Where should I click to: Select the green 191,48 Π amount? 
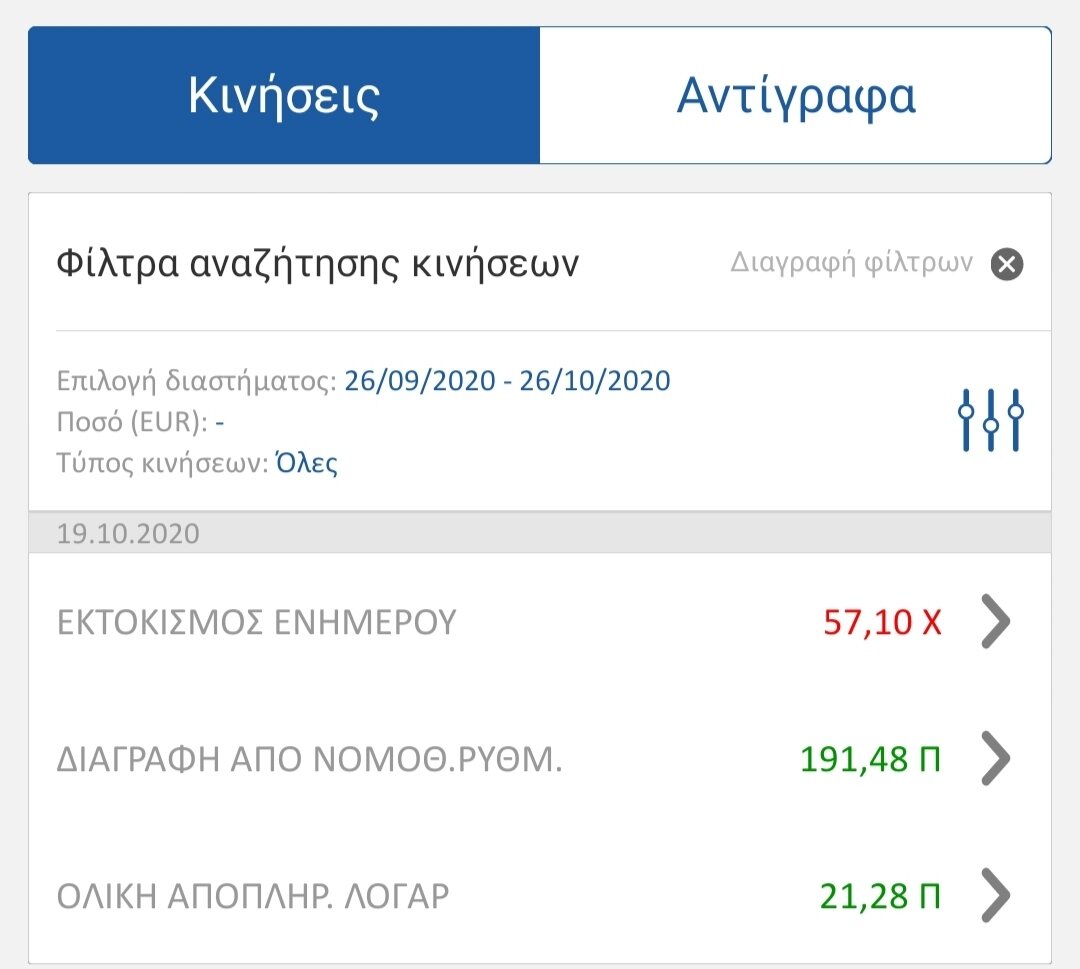(x=870, y=759)
